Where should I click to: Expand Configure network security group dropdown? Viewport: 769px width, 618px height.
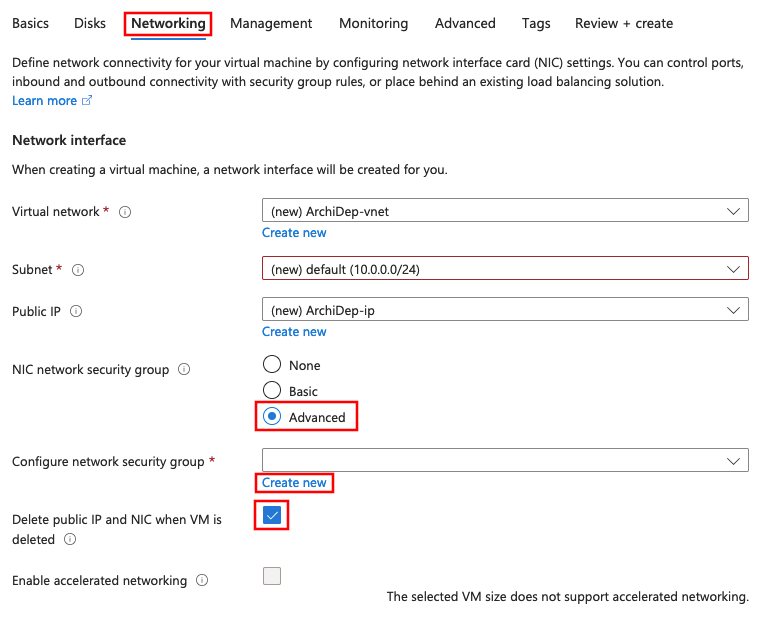(x=504, y=460)
